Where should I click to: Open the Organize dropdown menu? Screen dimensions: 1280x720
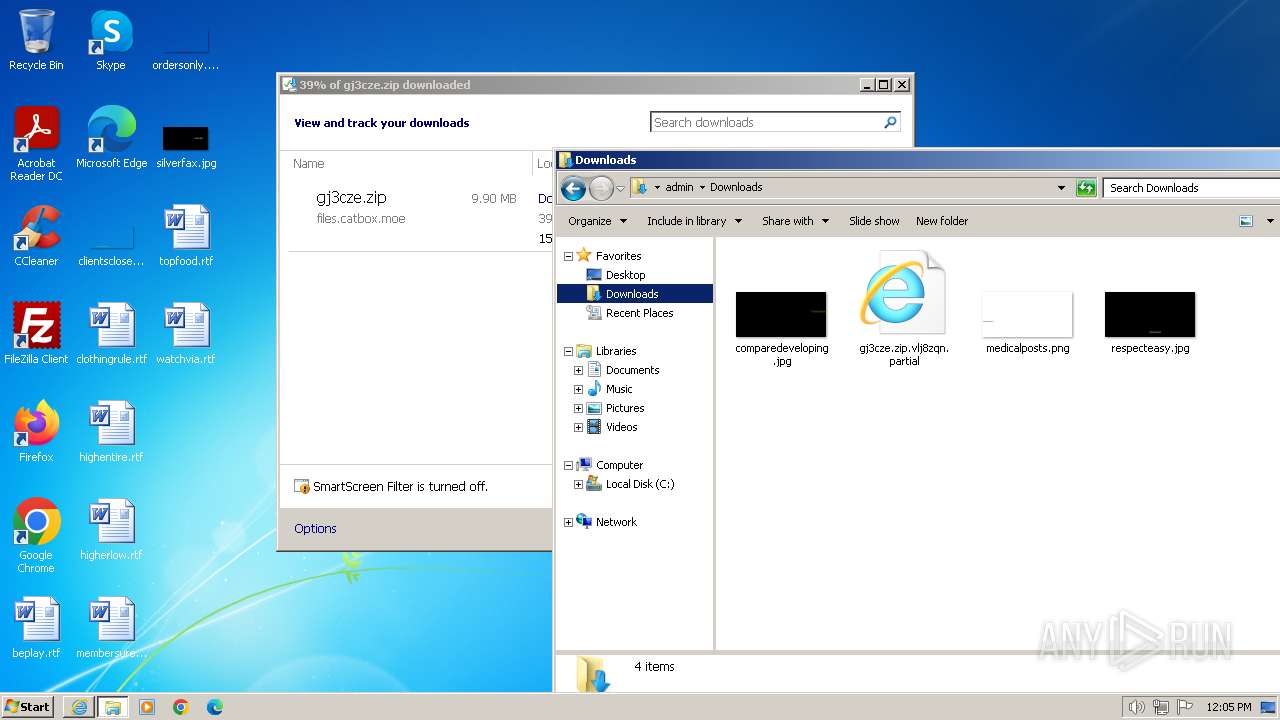click(597, 221)
